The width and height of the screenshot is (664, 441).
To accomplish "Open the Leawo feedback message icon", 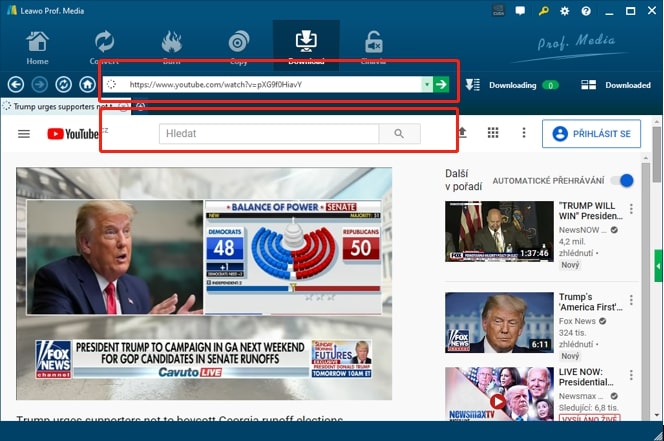I will (x=520, y=11).
